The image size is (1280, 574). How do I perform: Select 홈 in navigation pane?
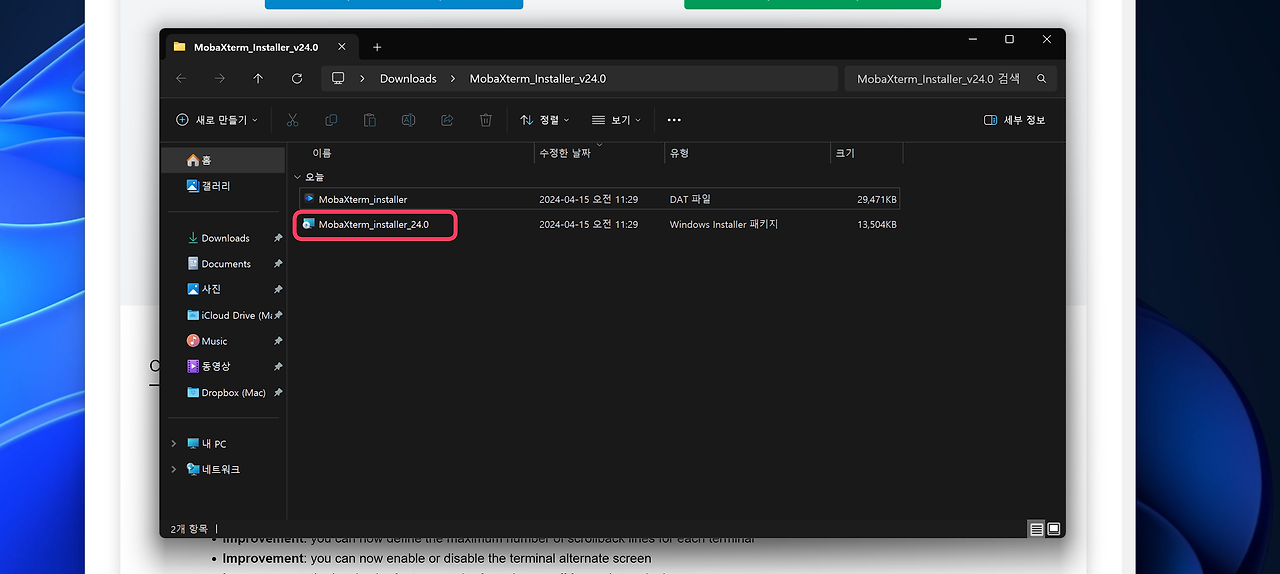(225, 160)
